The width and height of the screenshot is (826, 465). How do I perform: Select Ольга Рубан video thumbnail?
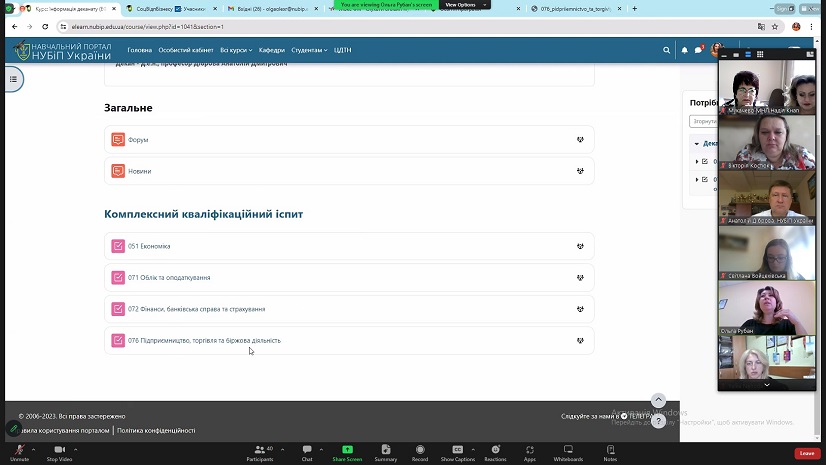coord(767,308)
